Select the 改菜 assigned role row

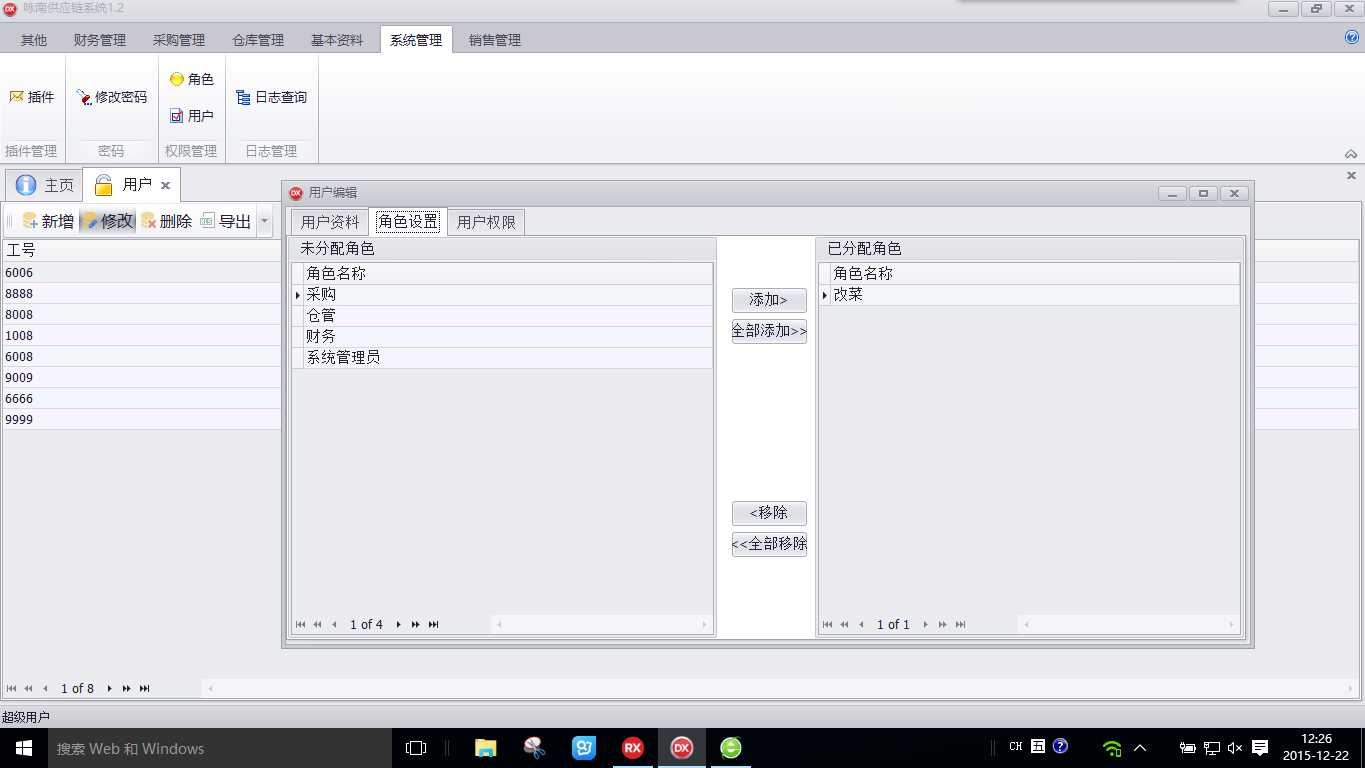tap(1029, 295)
